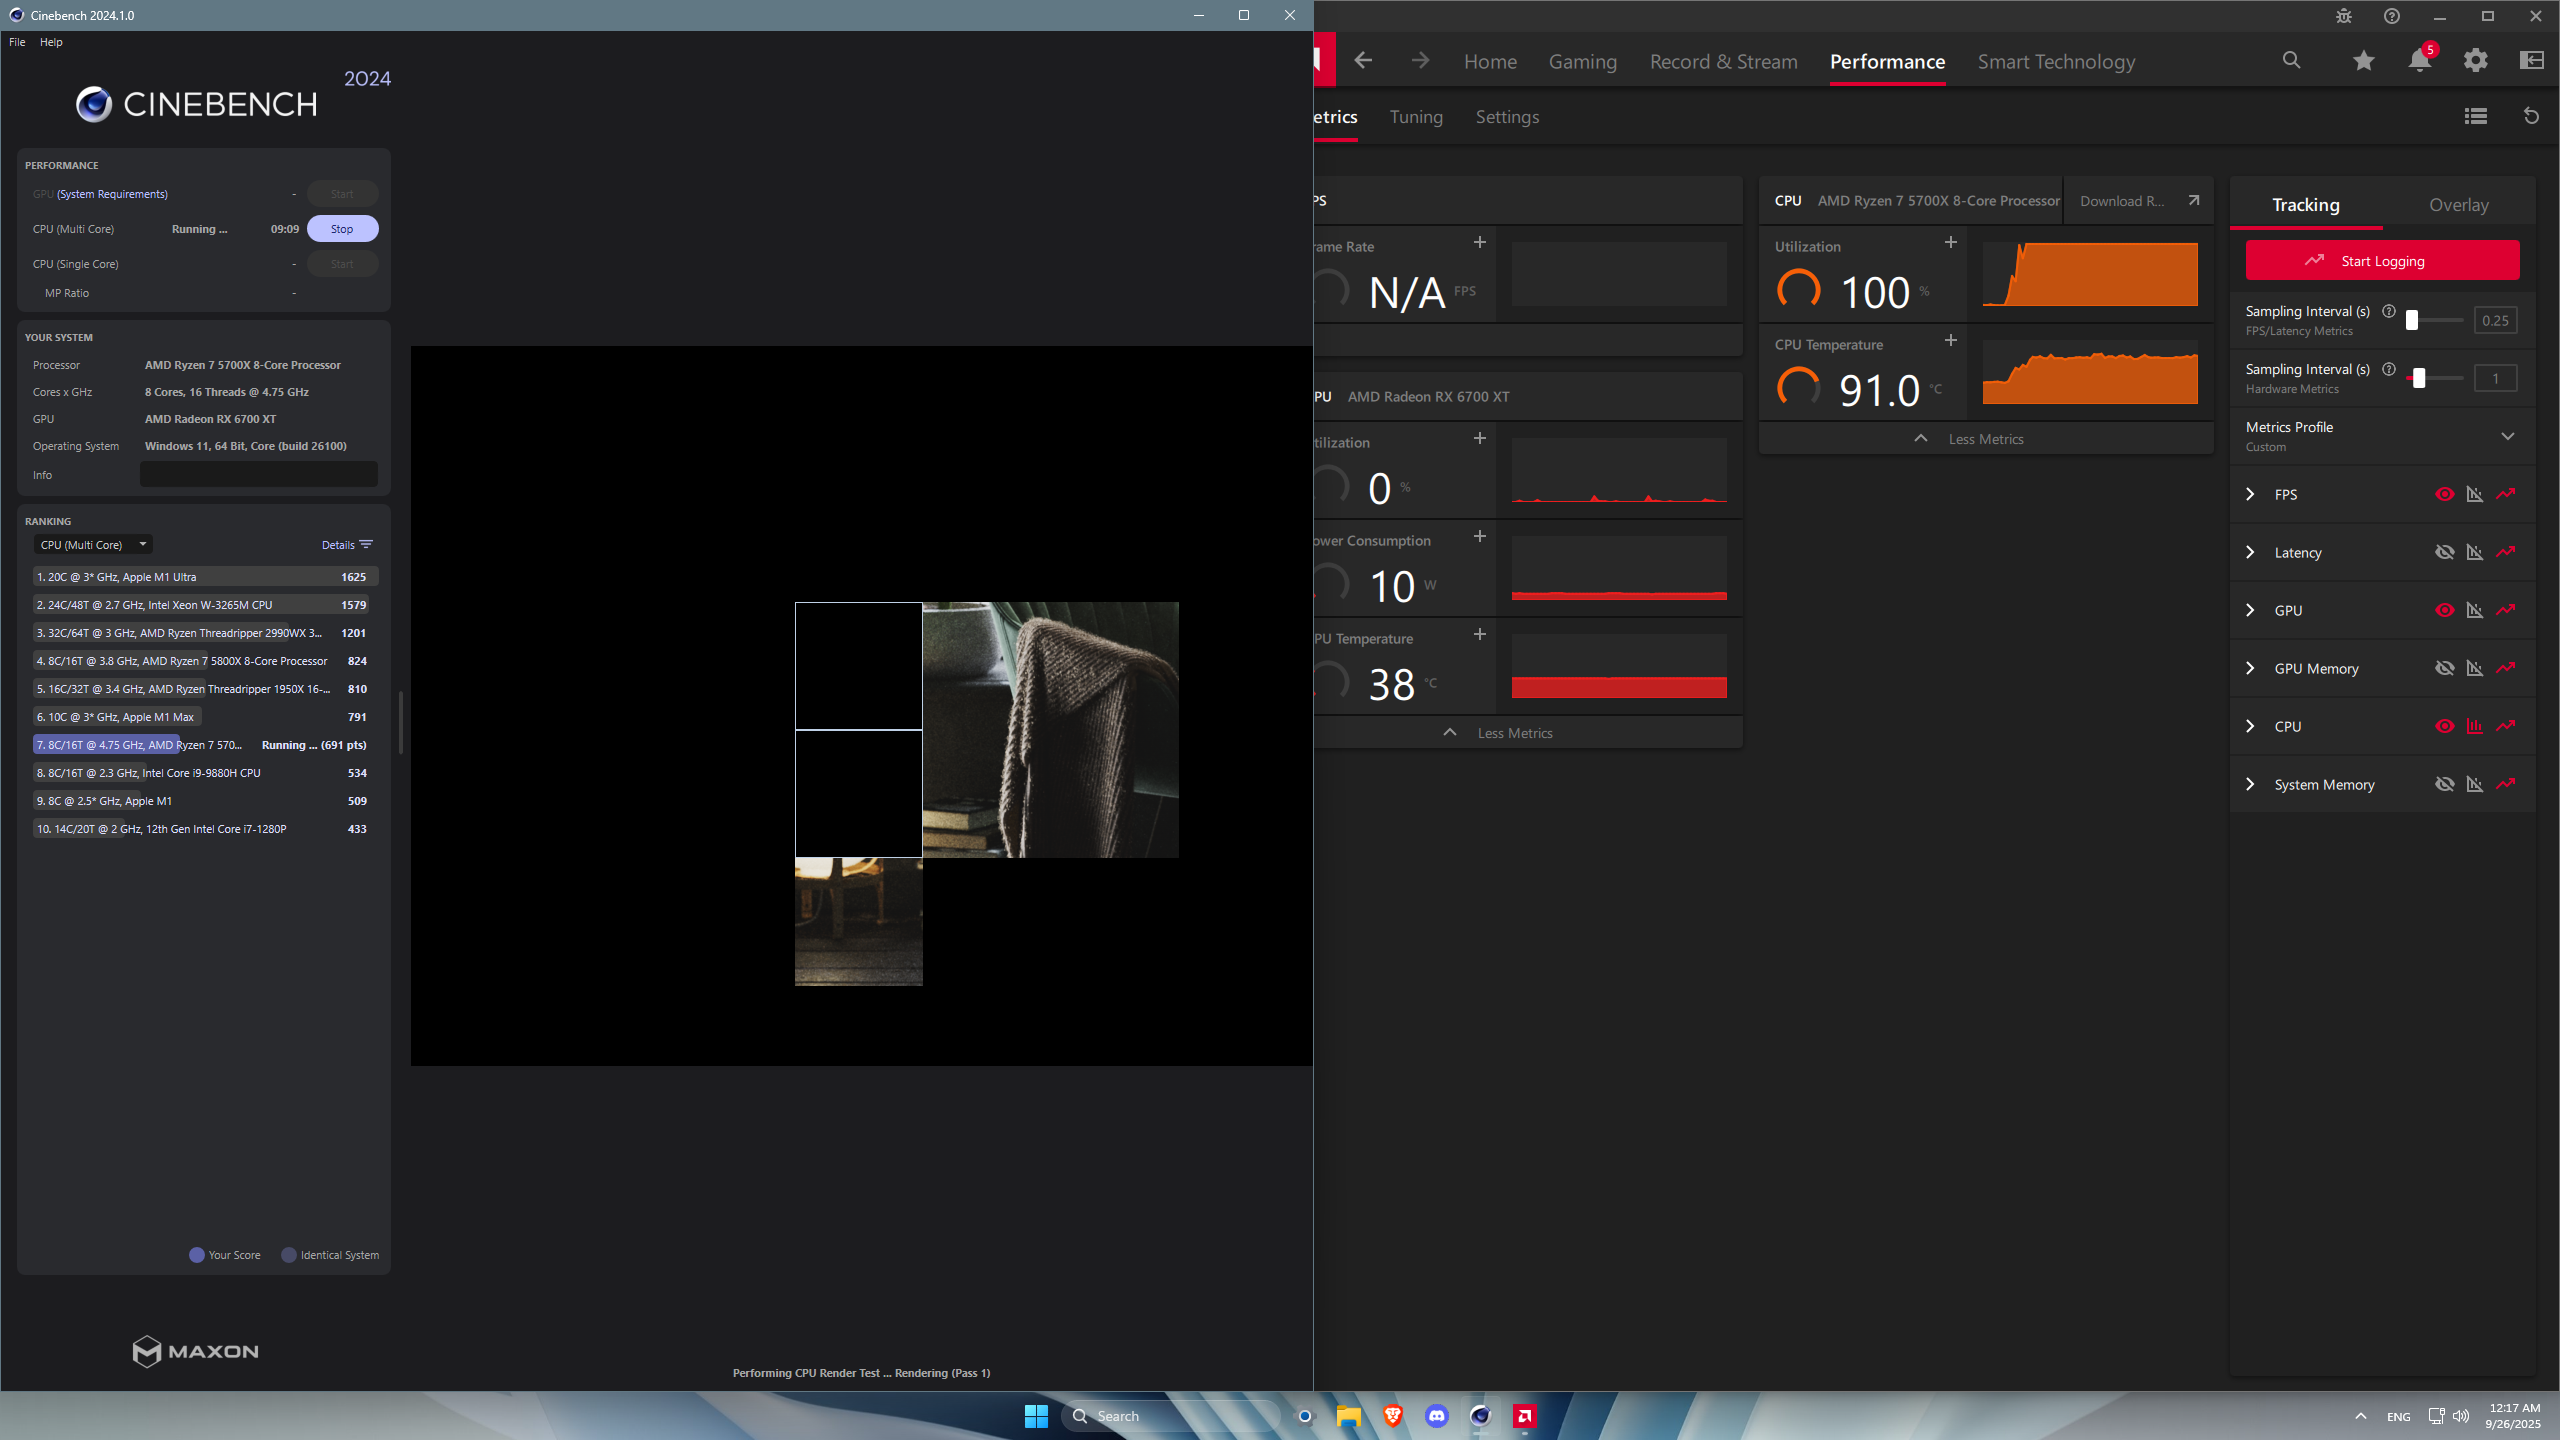Switch to list view icon
Viewport: 2560px width, 1440px height.
(x=2475, y=116)
